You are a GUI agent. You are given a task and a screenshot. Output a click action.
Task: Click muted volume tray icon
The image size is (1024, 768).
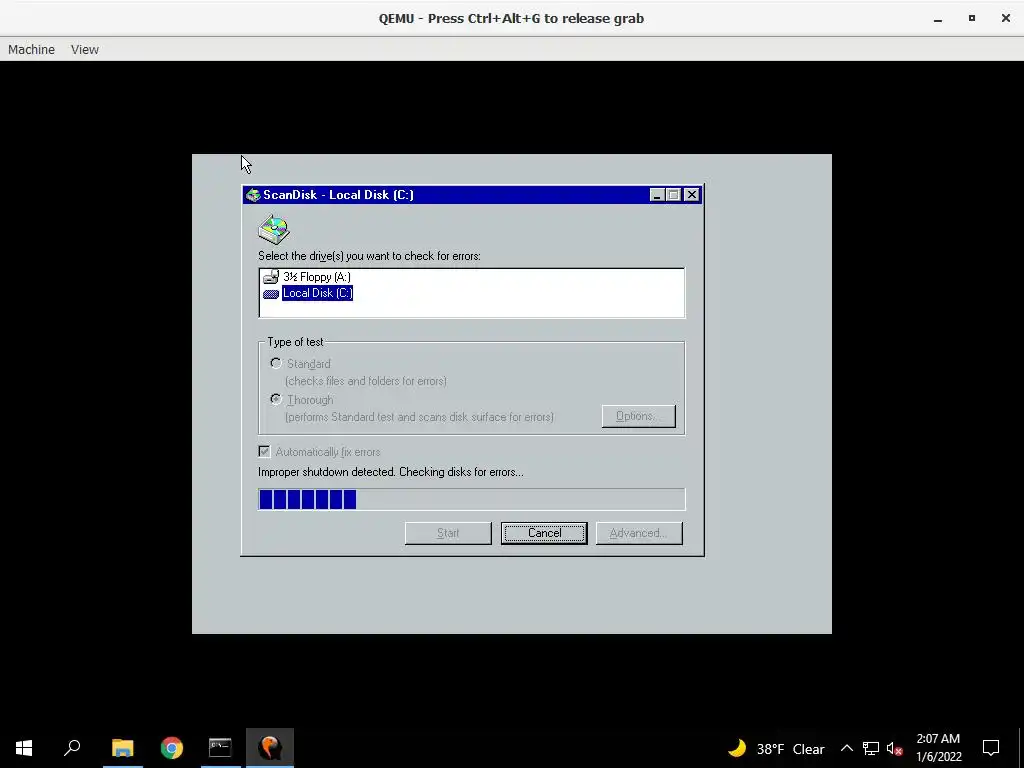(895, 748)
